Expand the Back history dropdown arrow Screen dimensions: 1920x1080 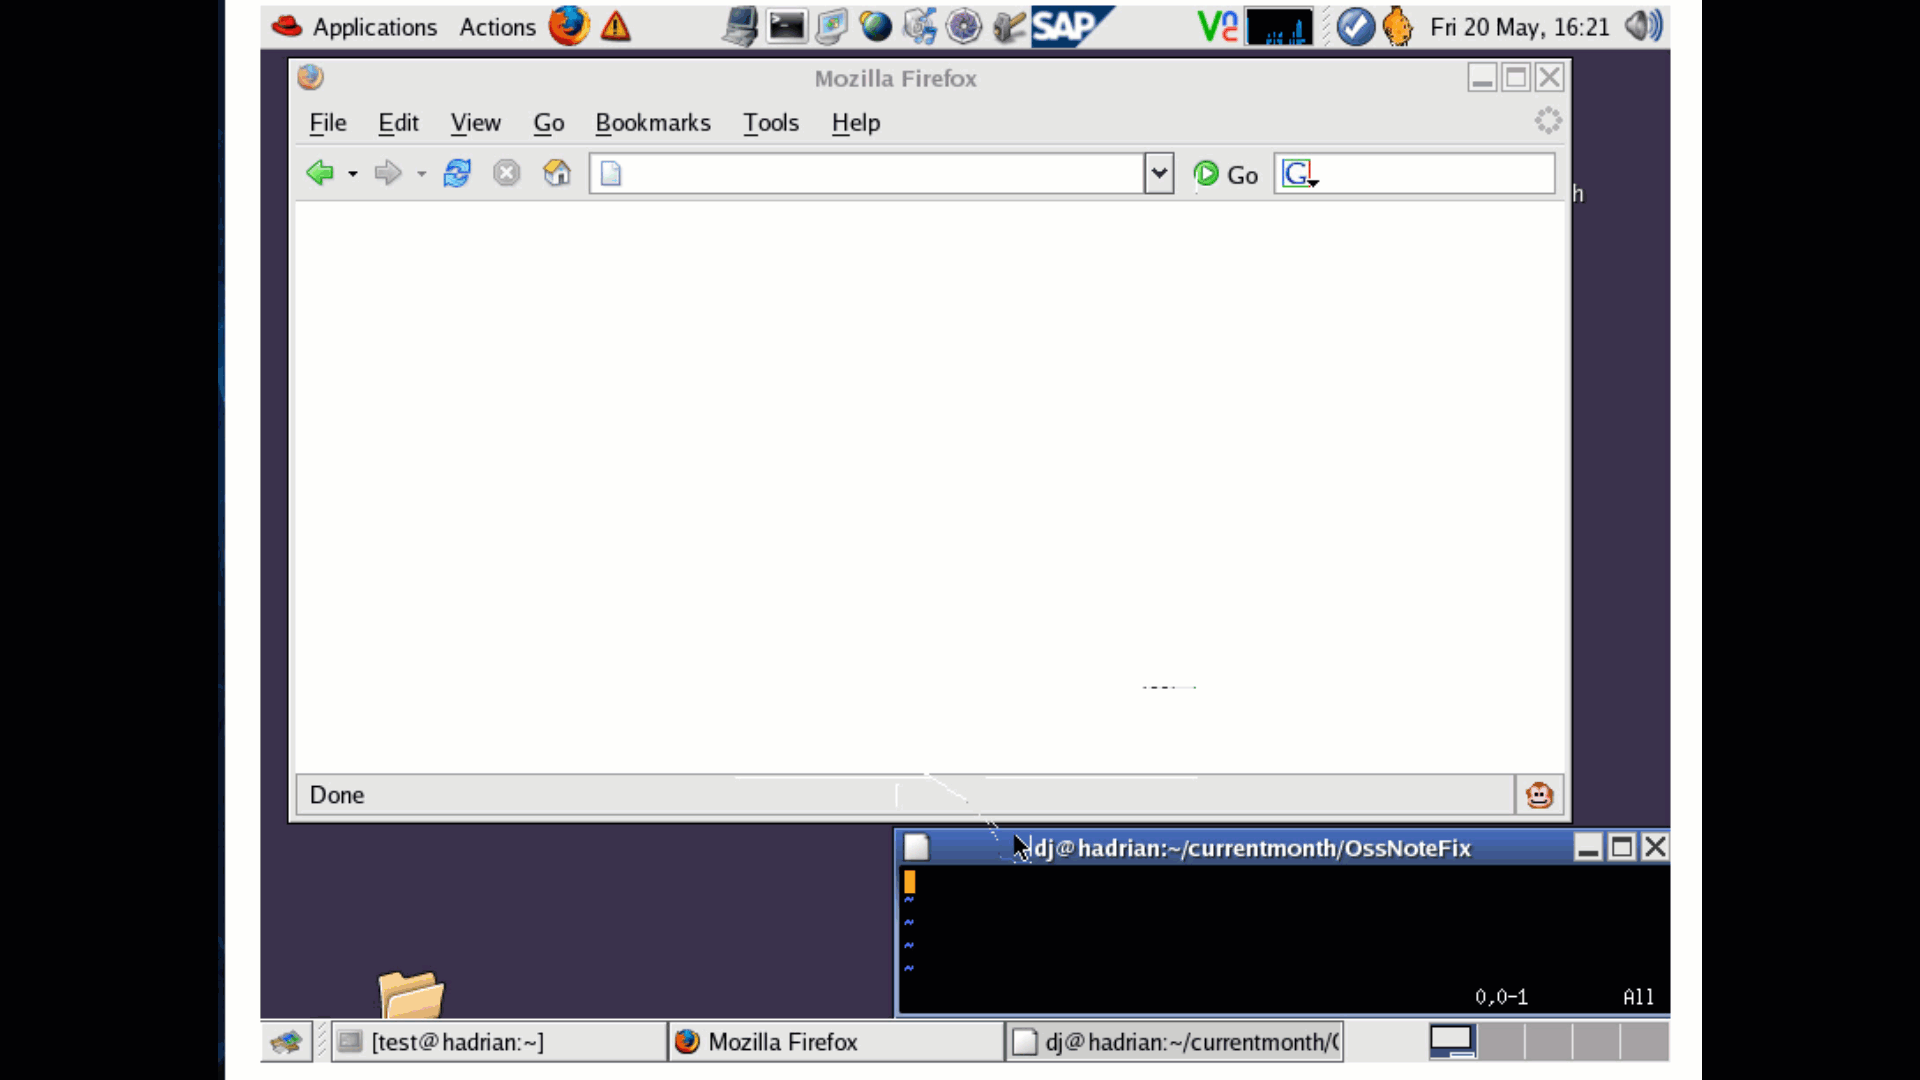[353, 174]
